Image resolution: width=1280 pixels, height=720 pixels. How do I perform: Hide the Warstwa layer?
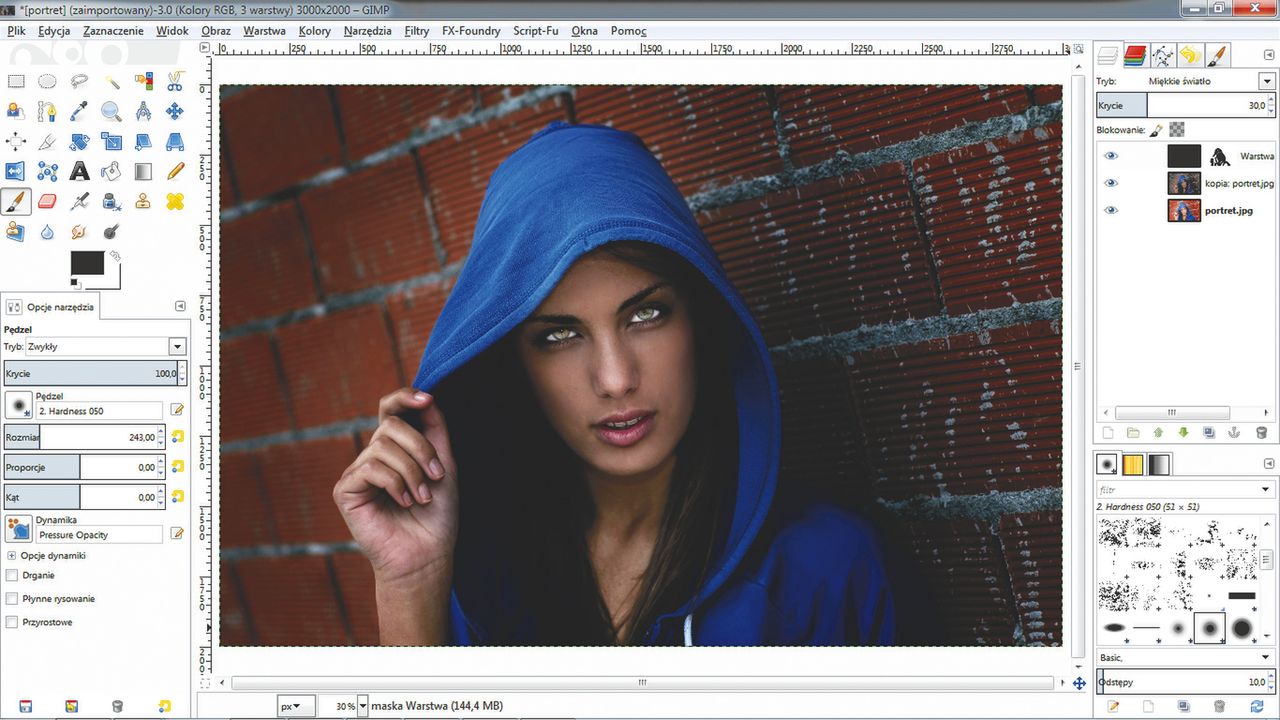click(1111, 156)
